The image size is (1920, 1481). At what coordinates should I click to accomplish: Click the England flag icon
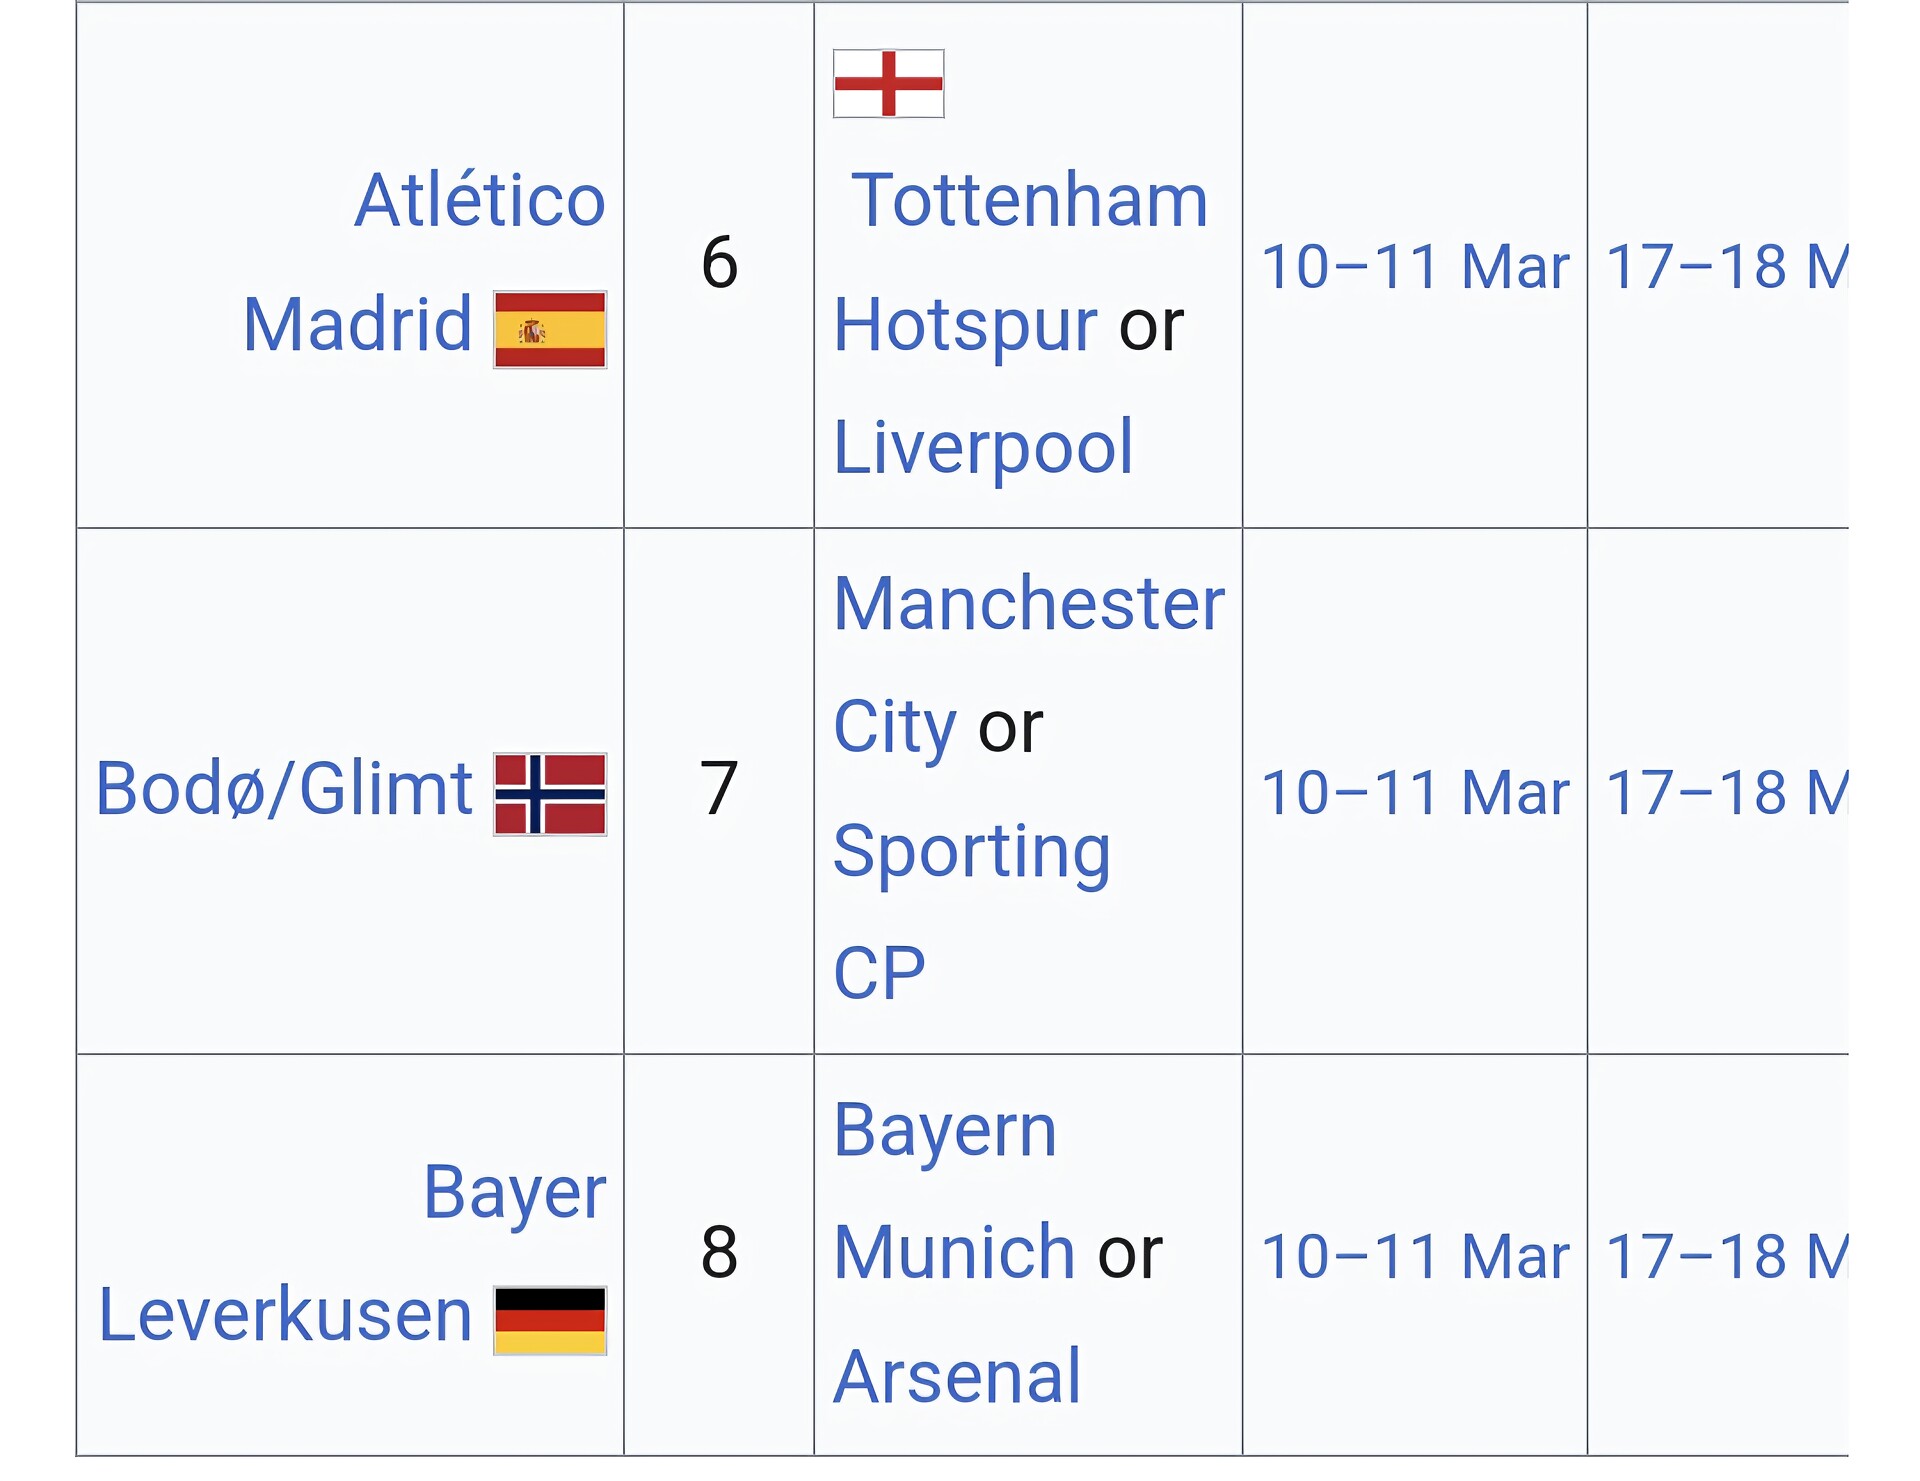pos(888,83)
